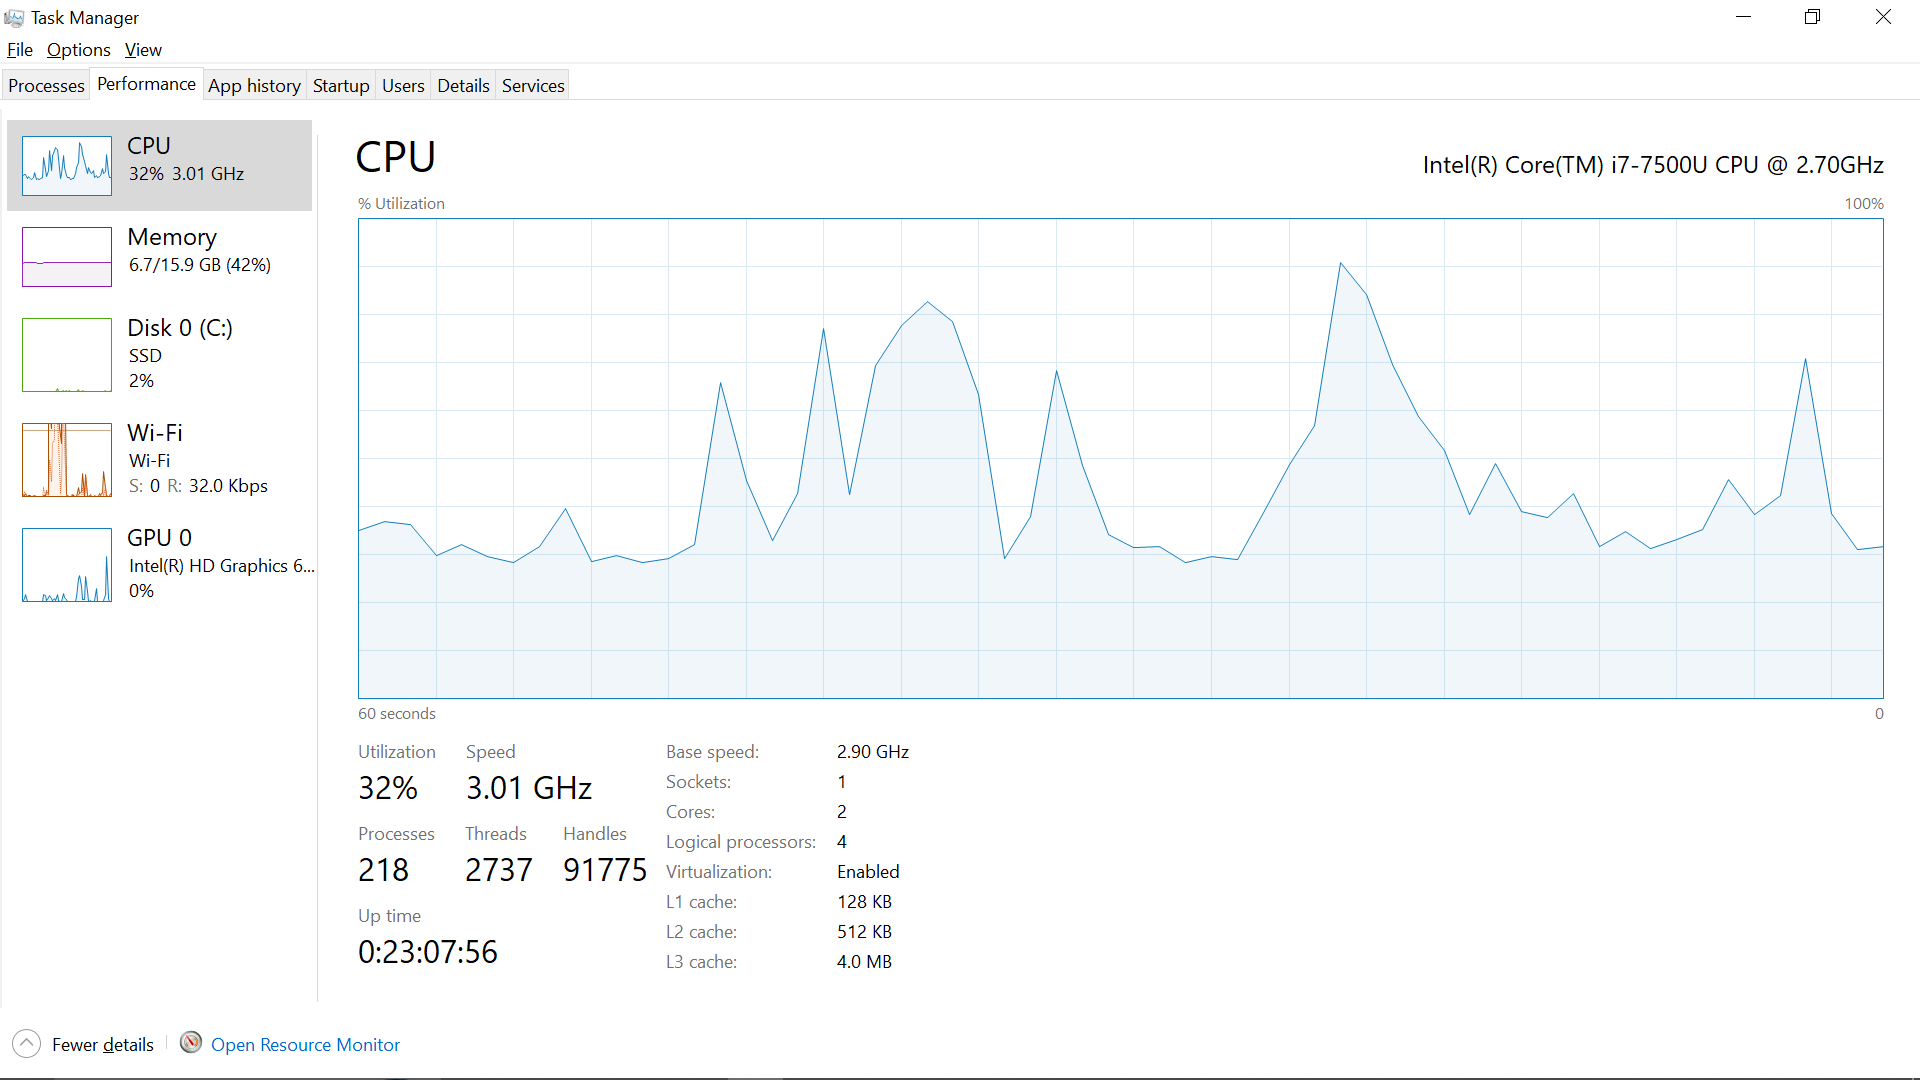Open GPU 0 performance thumbnail
The height and width of the screenshot is (1080, 1920).
[67, 565]
